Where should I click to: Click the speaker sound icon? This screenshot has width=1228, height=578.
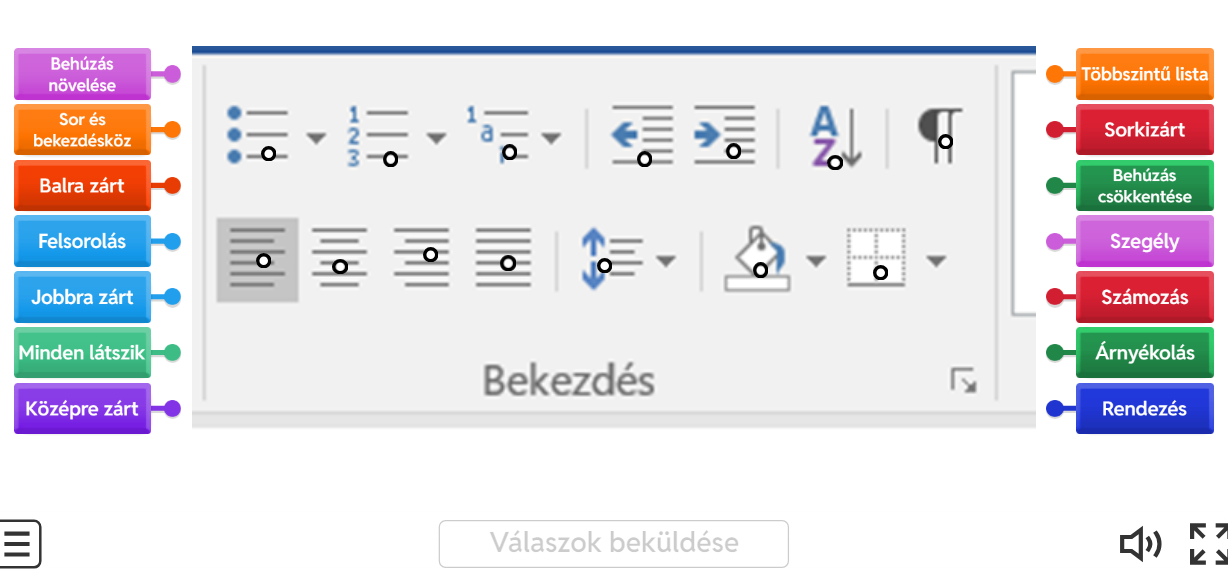coord(1140,544)
